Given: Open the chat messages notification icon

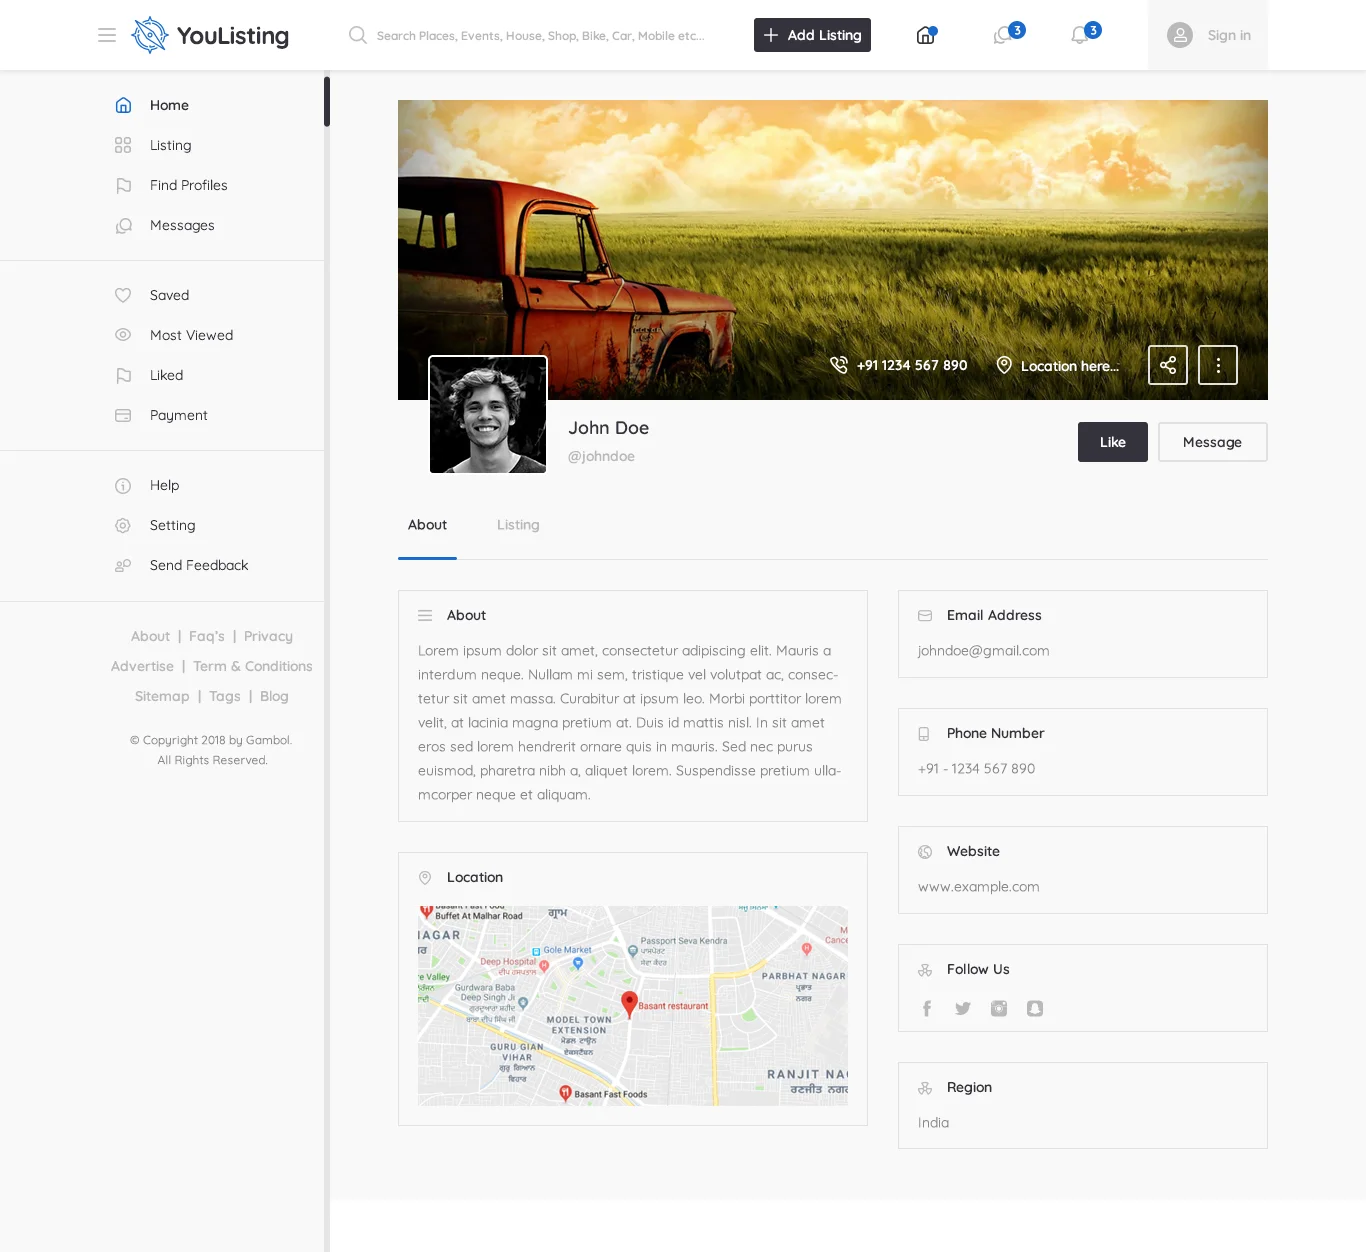Looking at the screenshot, I should (x=1003, y=36).
